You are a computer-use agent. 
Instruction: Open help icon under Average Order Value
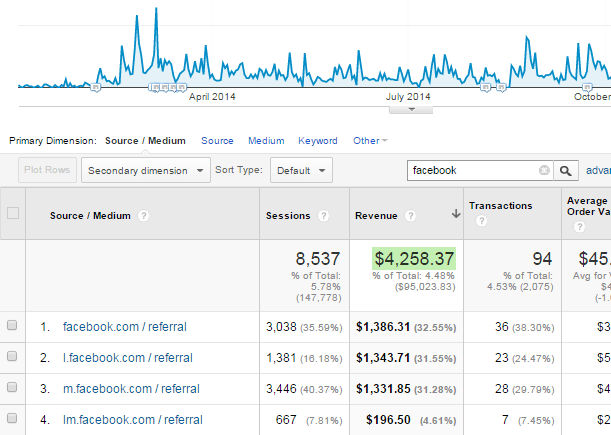point(579,226)
